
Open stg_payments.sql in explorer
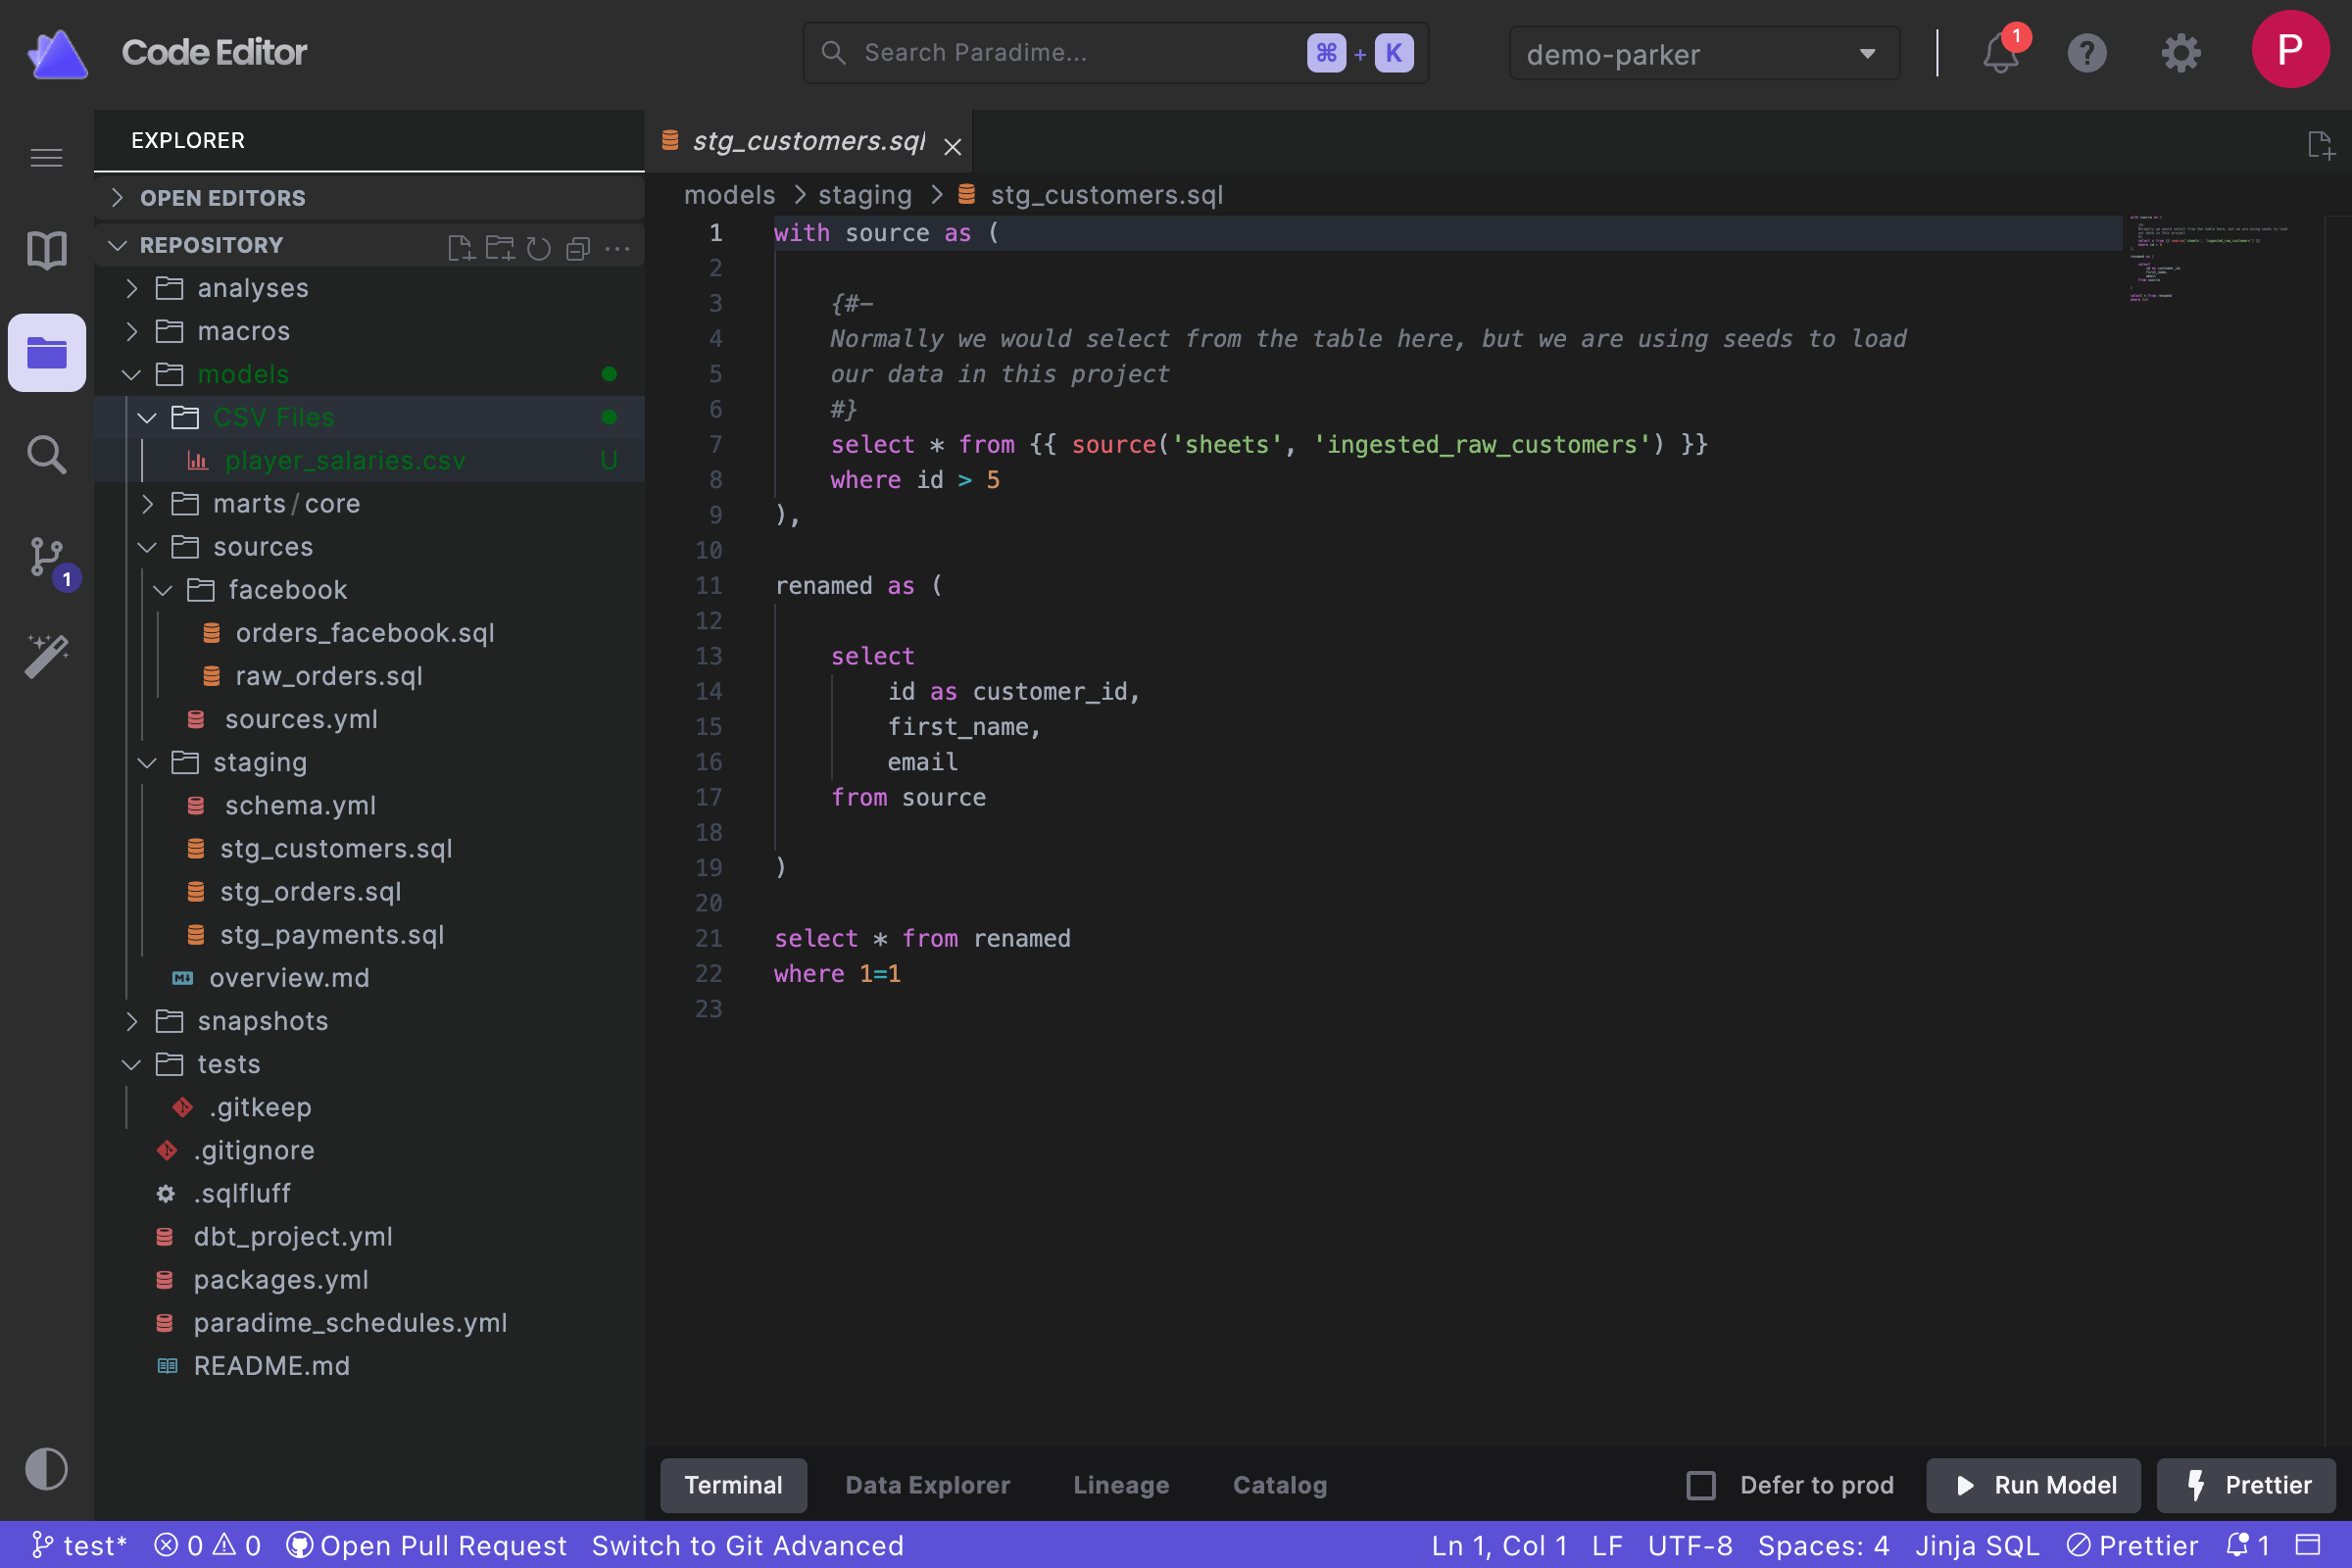point(369,935)
